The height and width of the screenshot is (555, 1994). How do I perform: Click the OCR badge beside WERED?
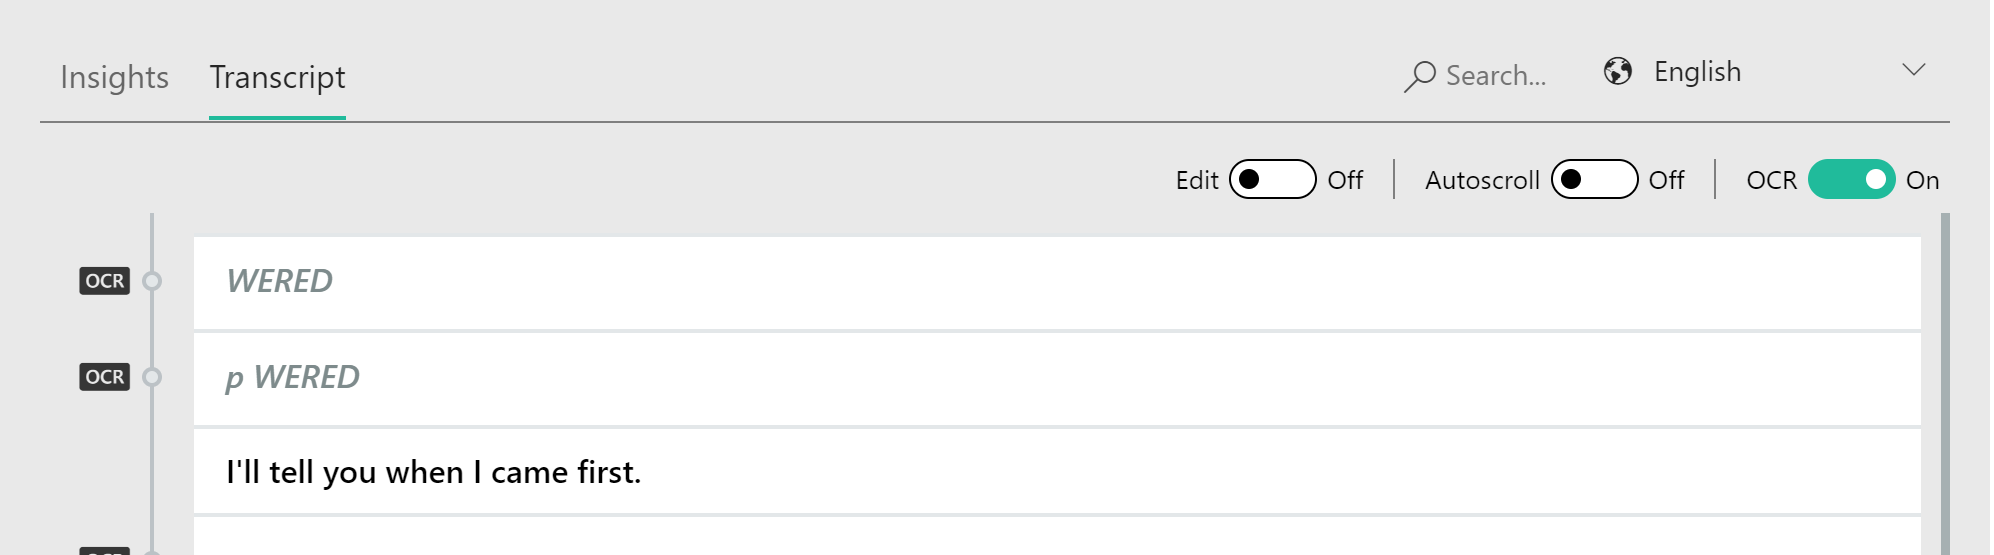coord(105,281)
